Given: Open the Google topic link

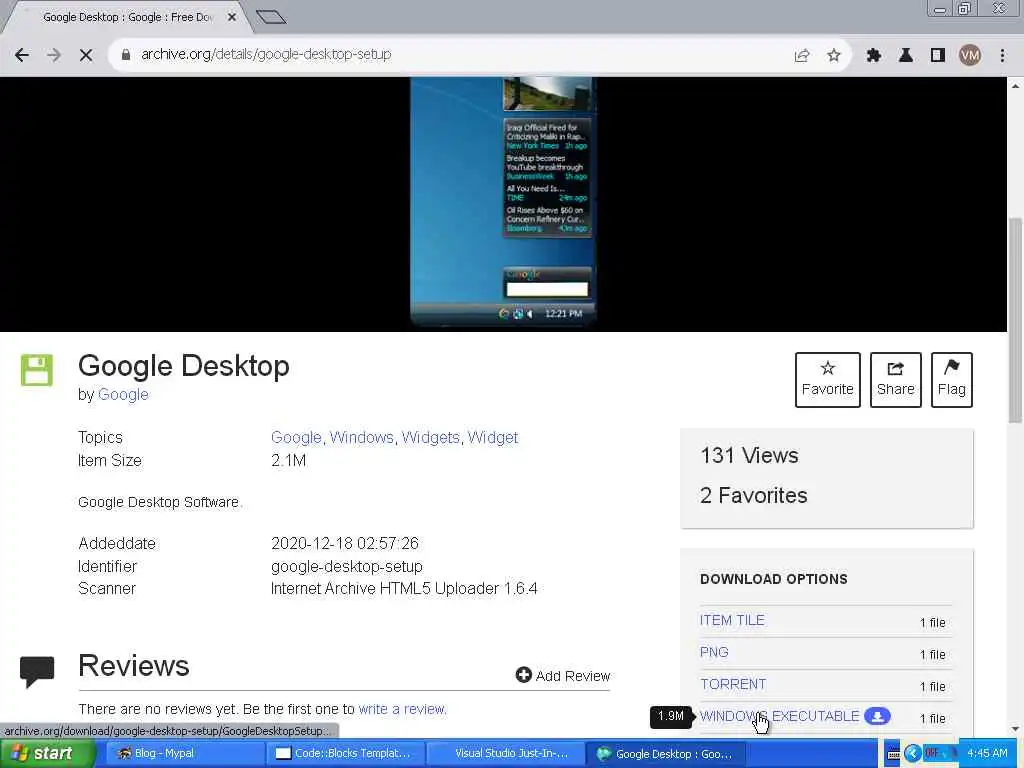Looking at the screenshot, I should (296, 438).
